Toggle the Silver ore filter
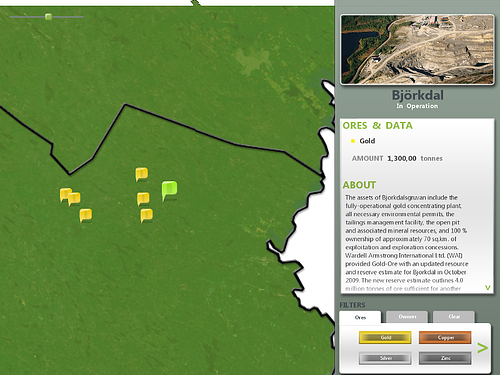Image resolution: width=500 pixels, height=375 pixels. tap(385, 358)
